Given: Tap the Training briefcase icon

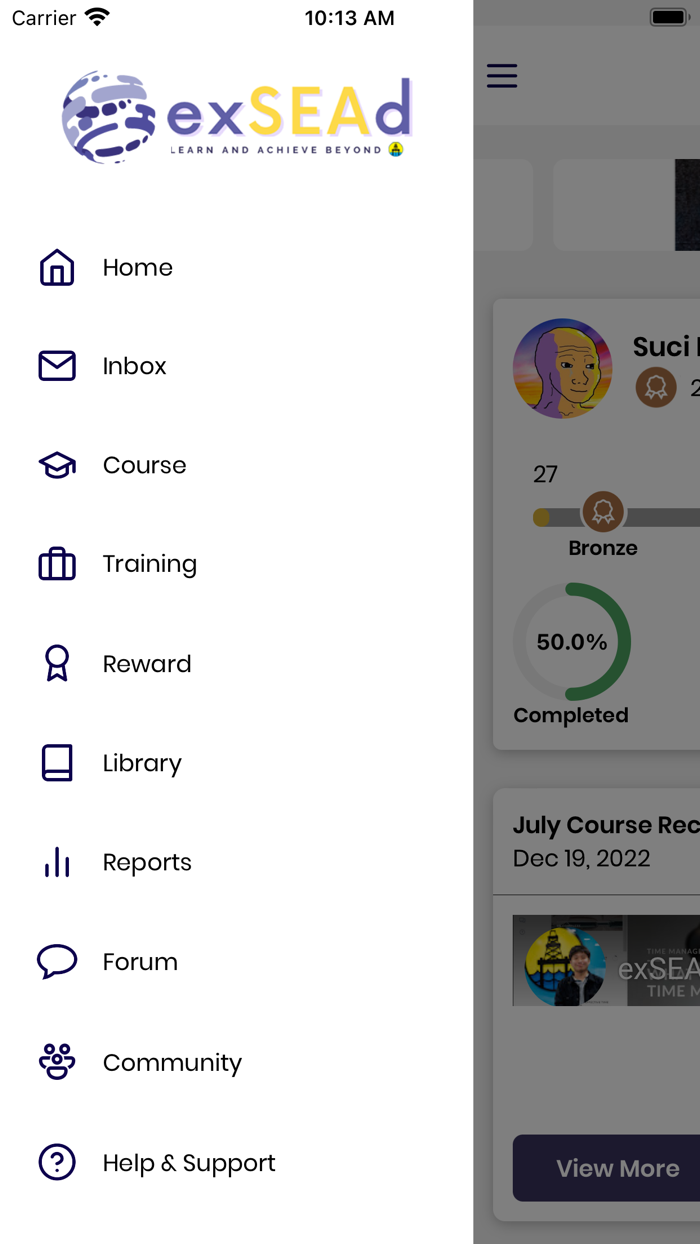Looking at the screenshot, I should [x=57, y=564].
